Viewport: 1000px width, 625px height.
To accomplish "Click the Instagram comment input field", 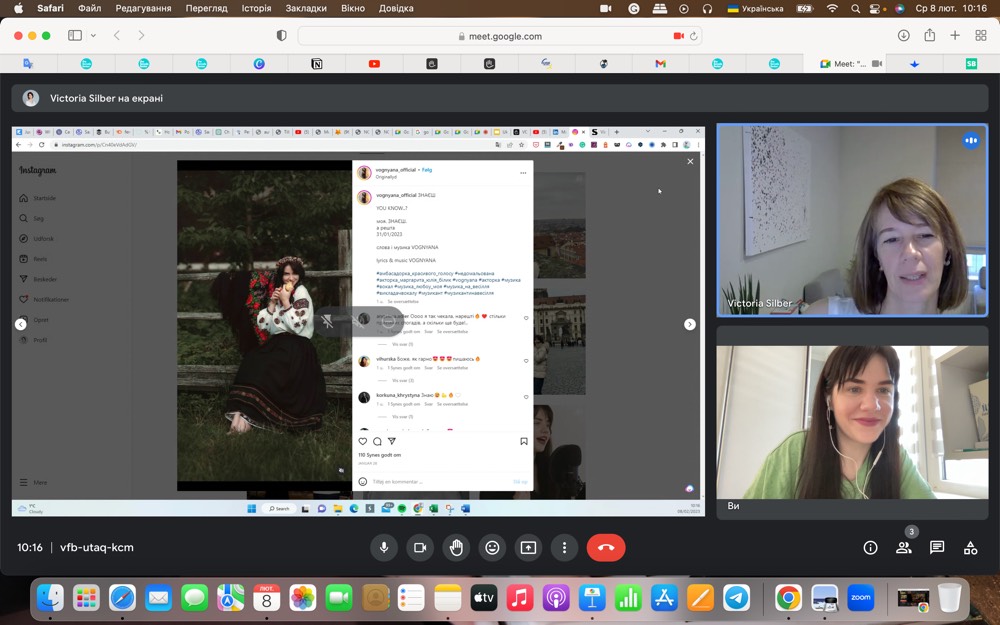I will 440,482.
